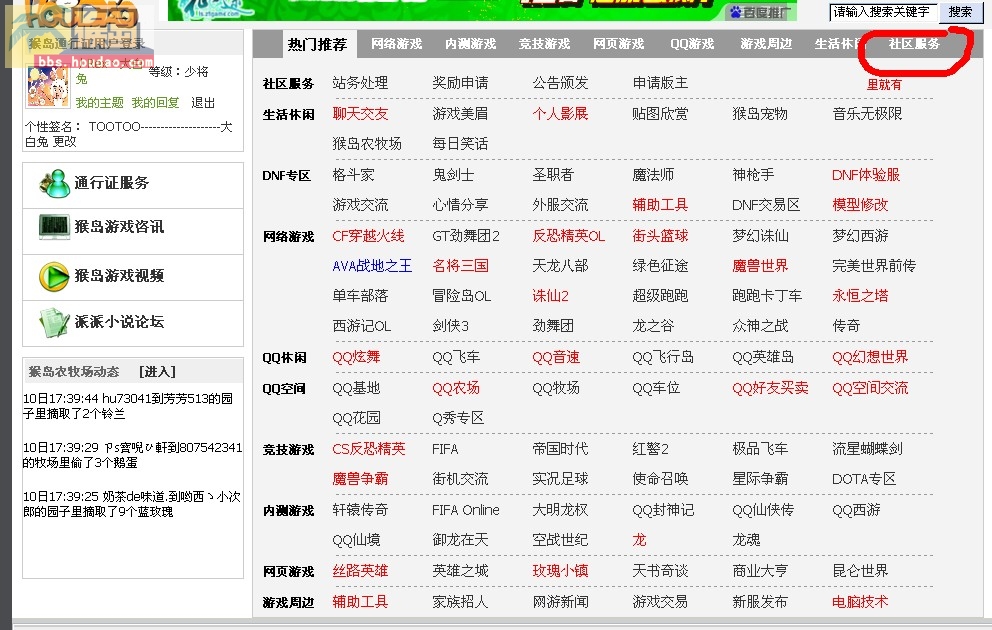Open the 网页游戏 tab
Image resolution: width=992 pixels, height=630 pixels.
618,44
